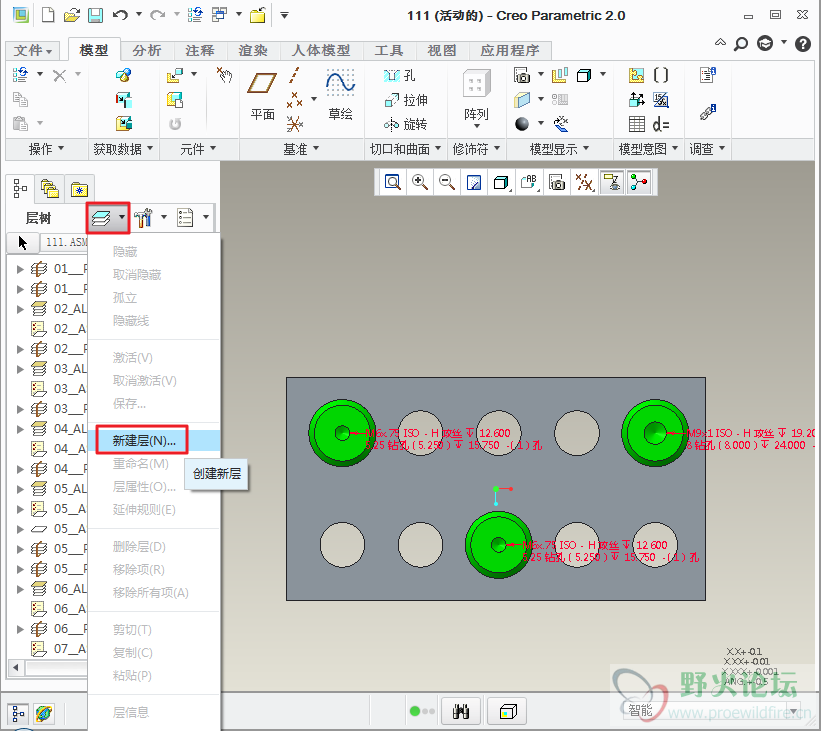
Task: Open the 文件 menu
Action: (x=32, y=50)
